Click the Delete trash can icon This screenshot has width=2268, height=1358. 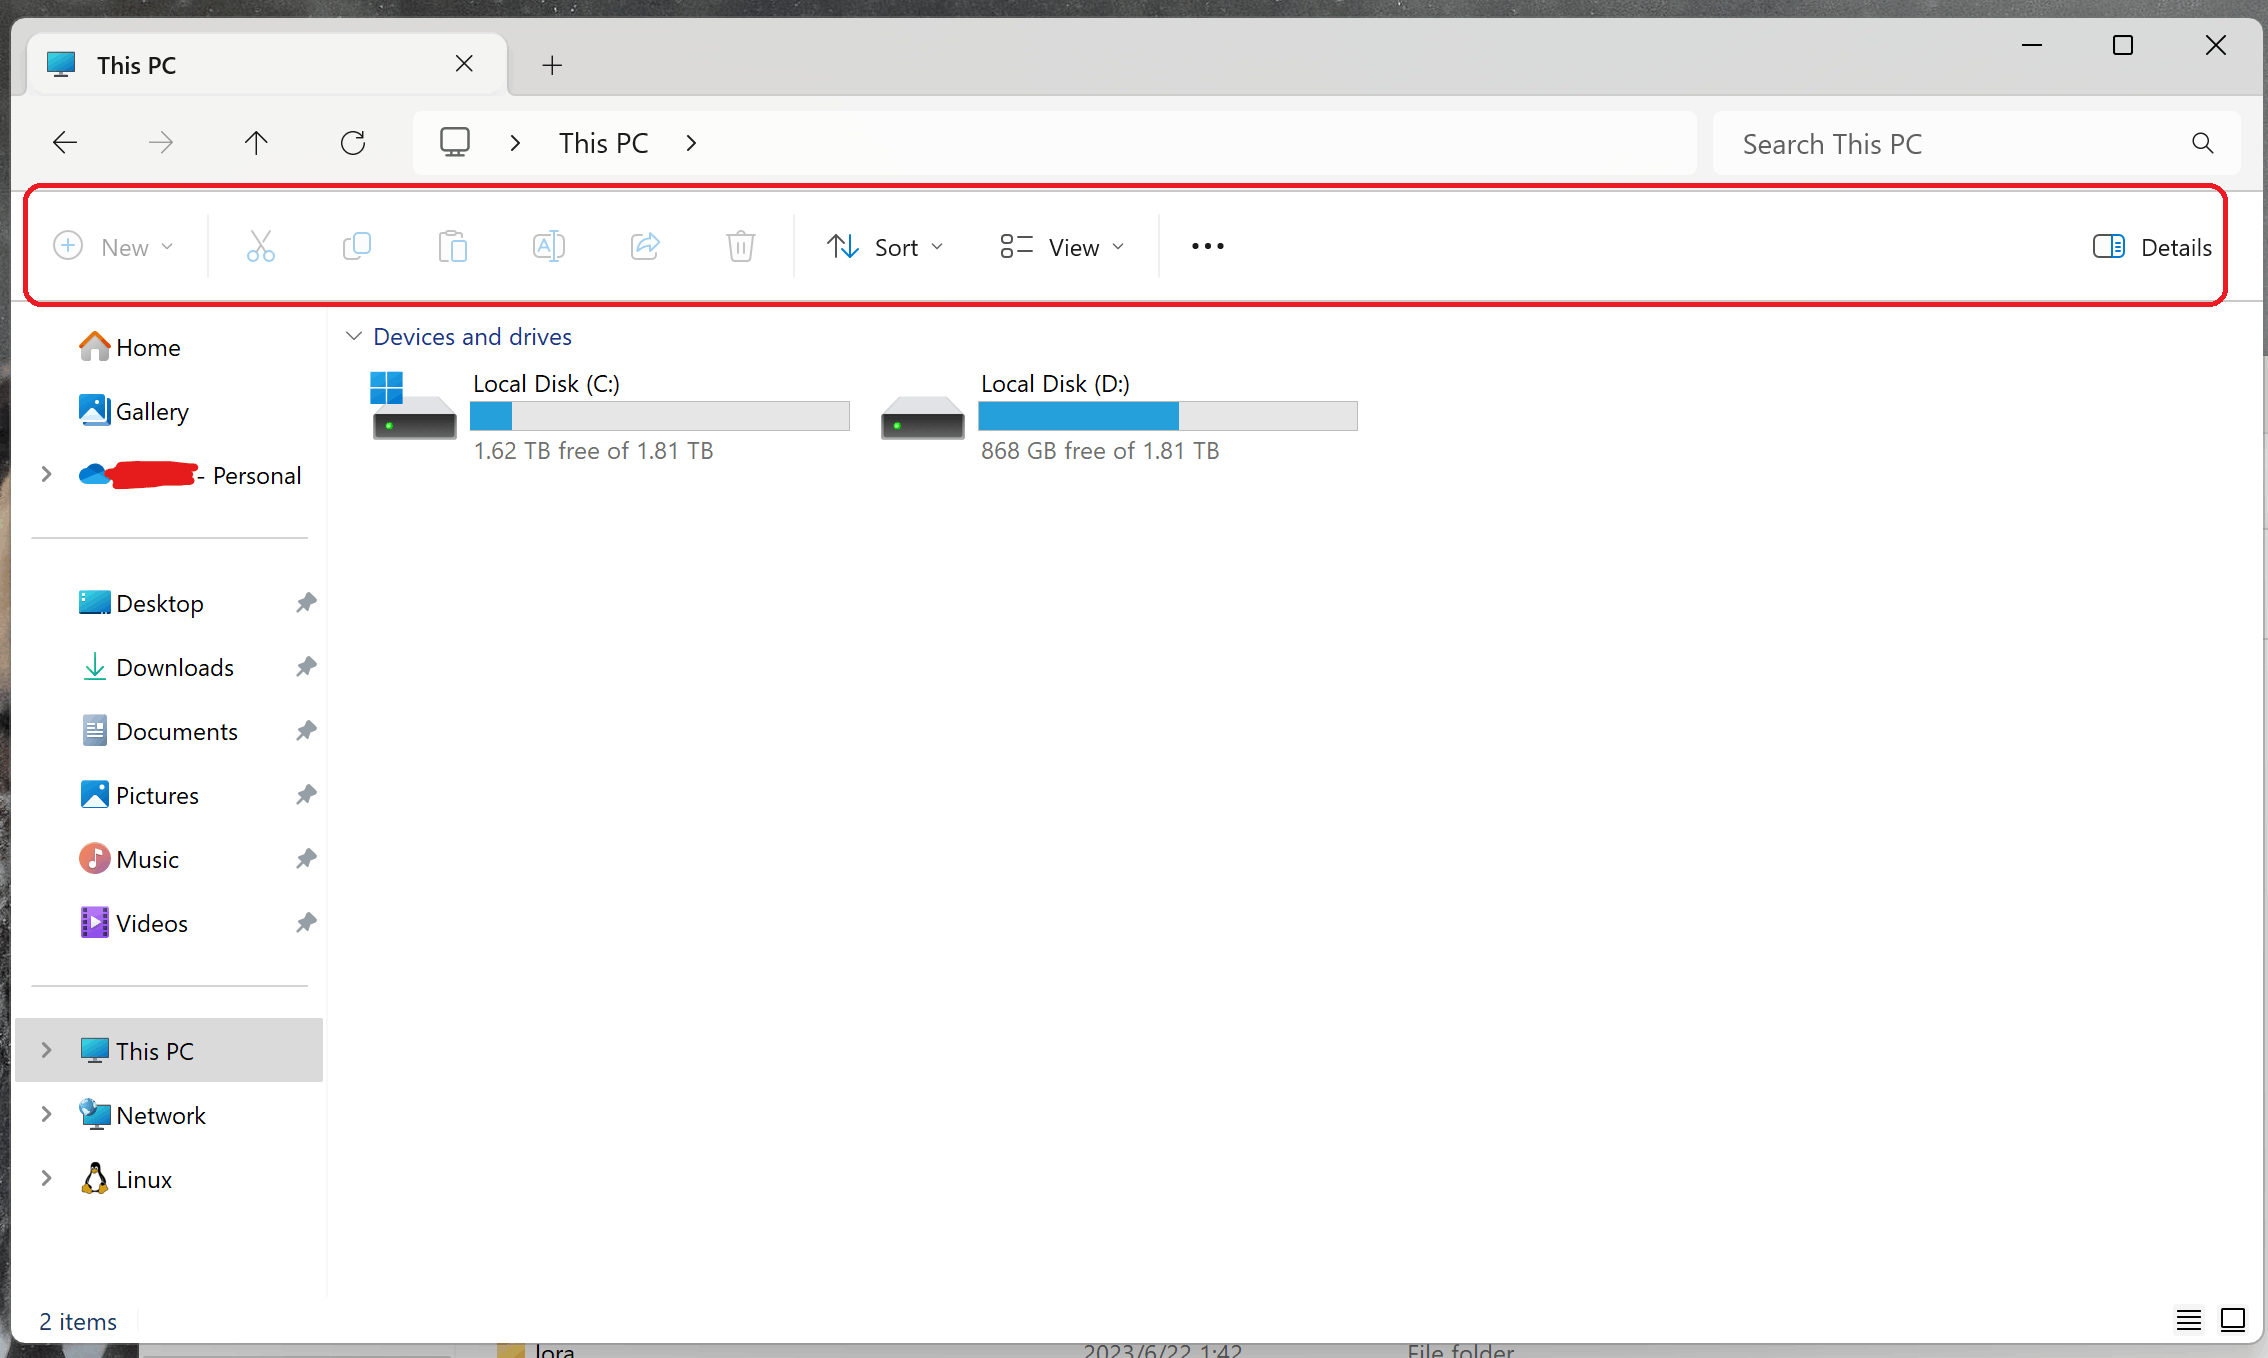pos(741,246)
